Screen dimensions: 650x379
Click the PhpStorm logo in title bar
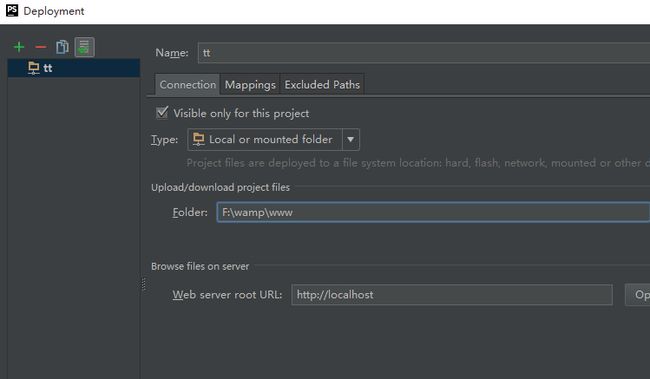click(x=12, y=10)
